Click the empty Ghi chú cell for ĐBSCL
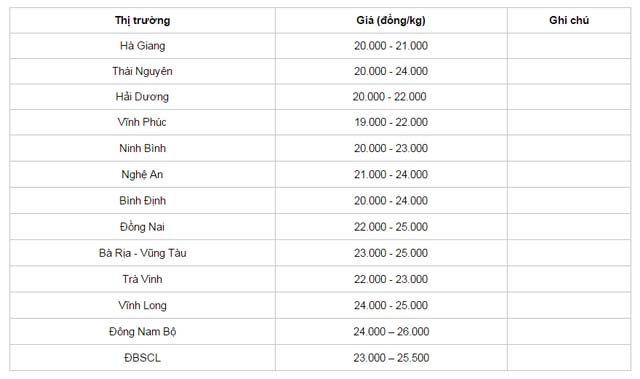 [569, 358]
